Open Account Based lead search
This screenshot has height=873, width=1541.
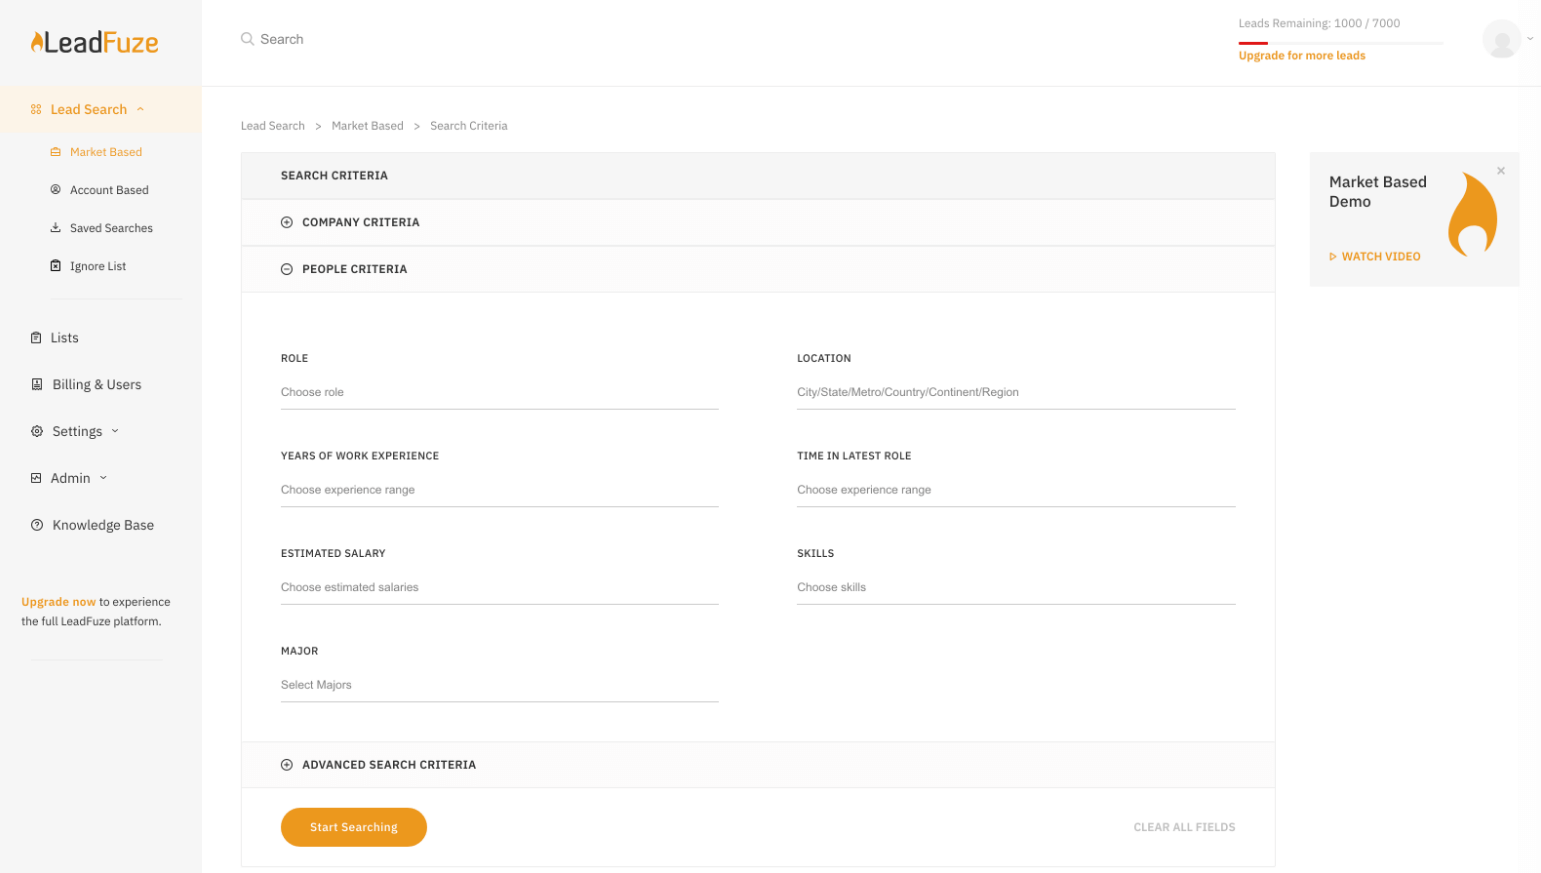tap(109, 190)
